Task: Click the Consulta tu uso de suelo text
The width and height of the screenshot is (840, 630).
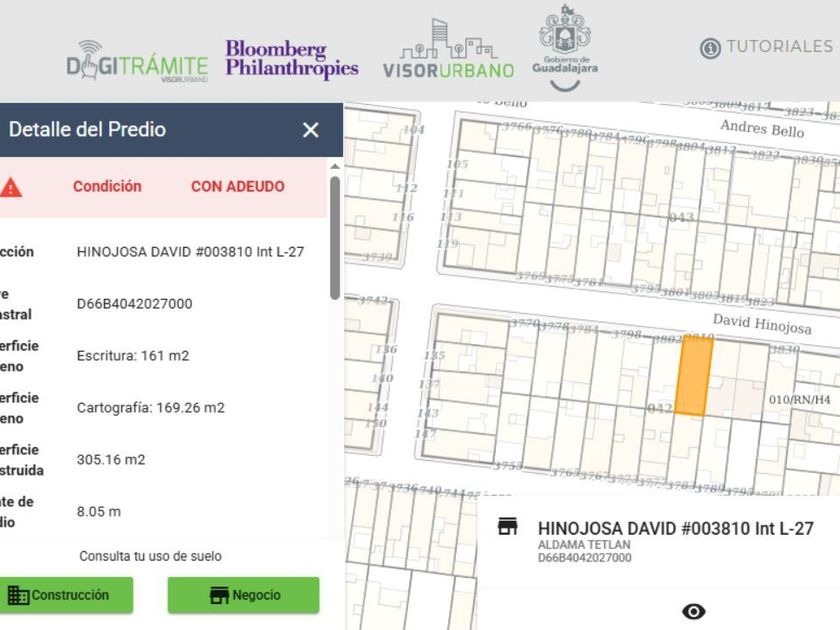Action: [x=151, y=556]
